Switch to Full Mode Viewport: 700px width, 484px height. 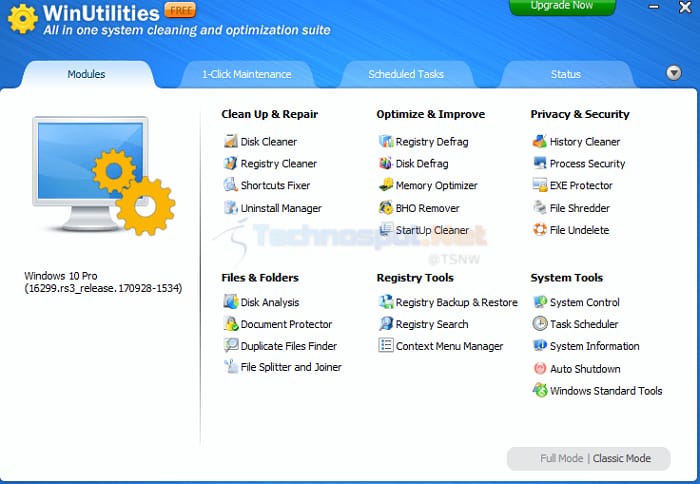(562, 459)
